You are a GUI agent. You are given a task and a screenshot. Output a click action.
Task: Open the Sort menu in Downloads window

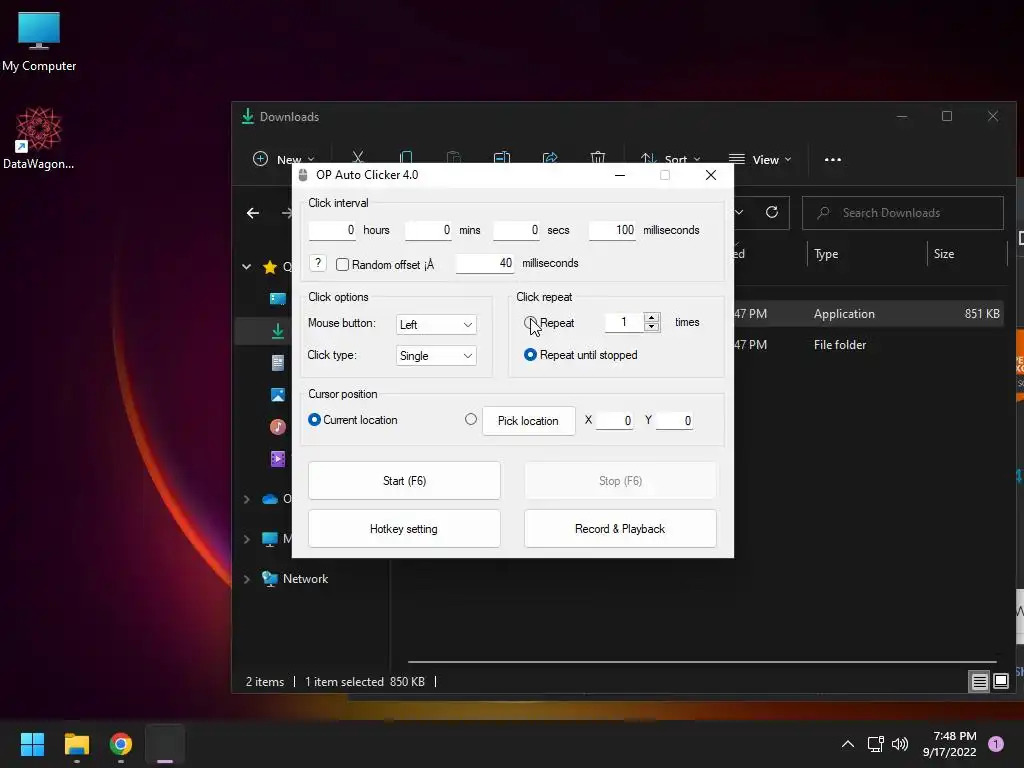(x=670, y=159)
